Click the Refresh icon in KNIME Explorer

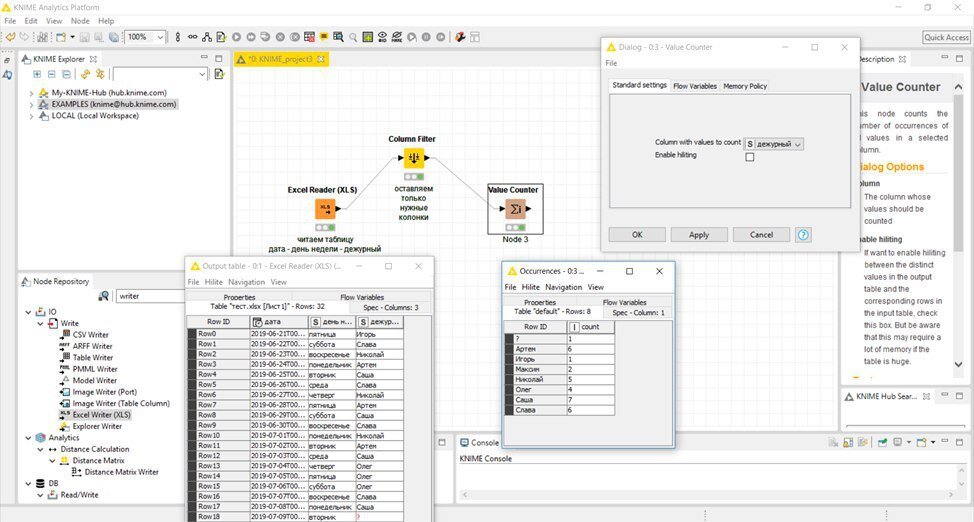pos(85,74)
